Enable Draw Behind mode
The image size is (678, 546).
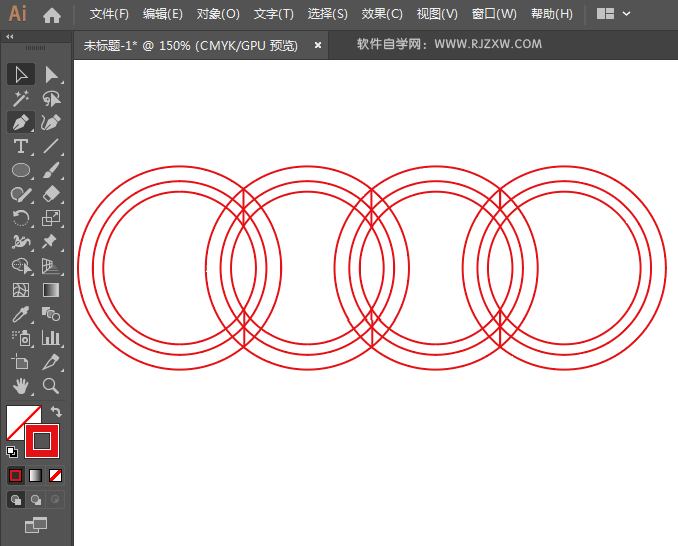pos(36,500)
